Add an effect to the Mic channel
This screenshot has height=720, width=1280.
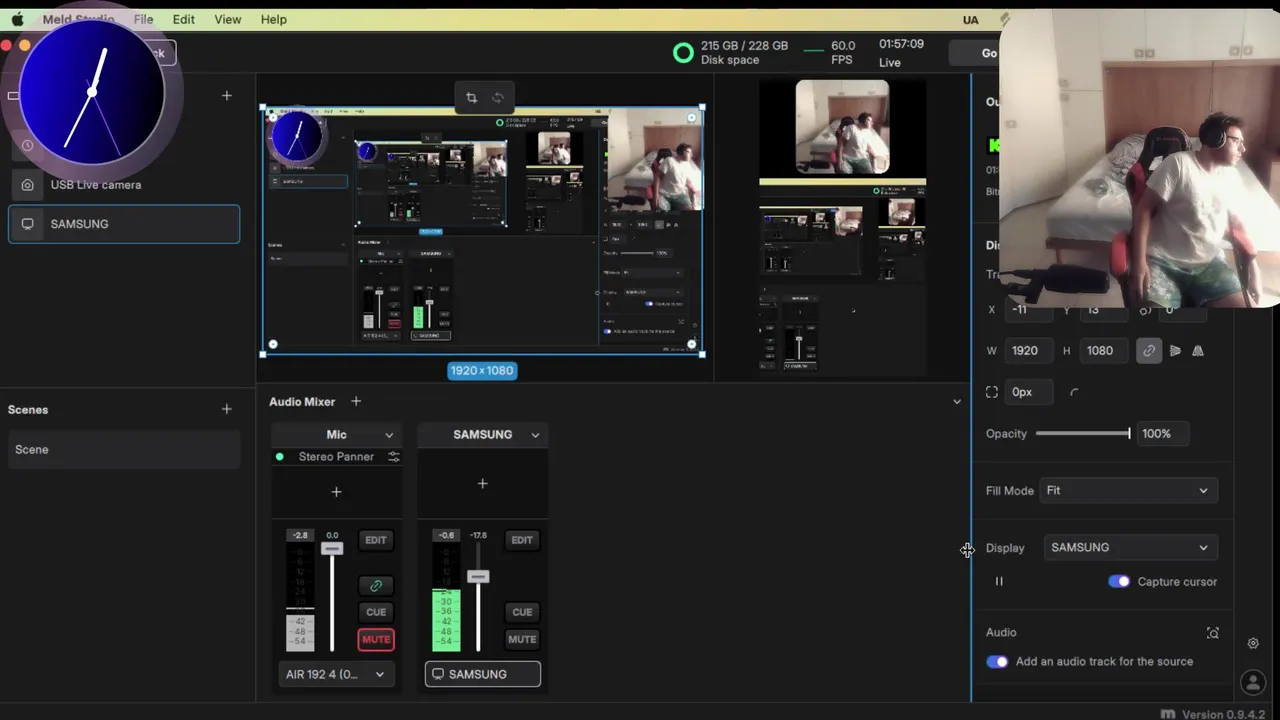pos(336,492)
